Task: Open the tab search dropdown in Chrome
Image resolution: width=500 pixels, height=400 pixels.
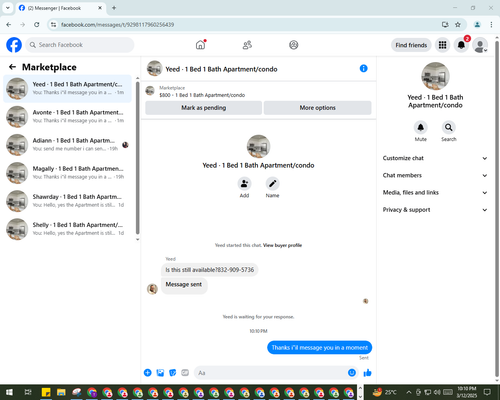Action: click(8, 8)
